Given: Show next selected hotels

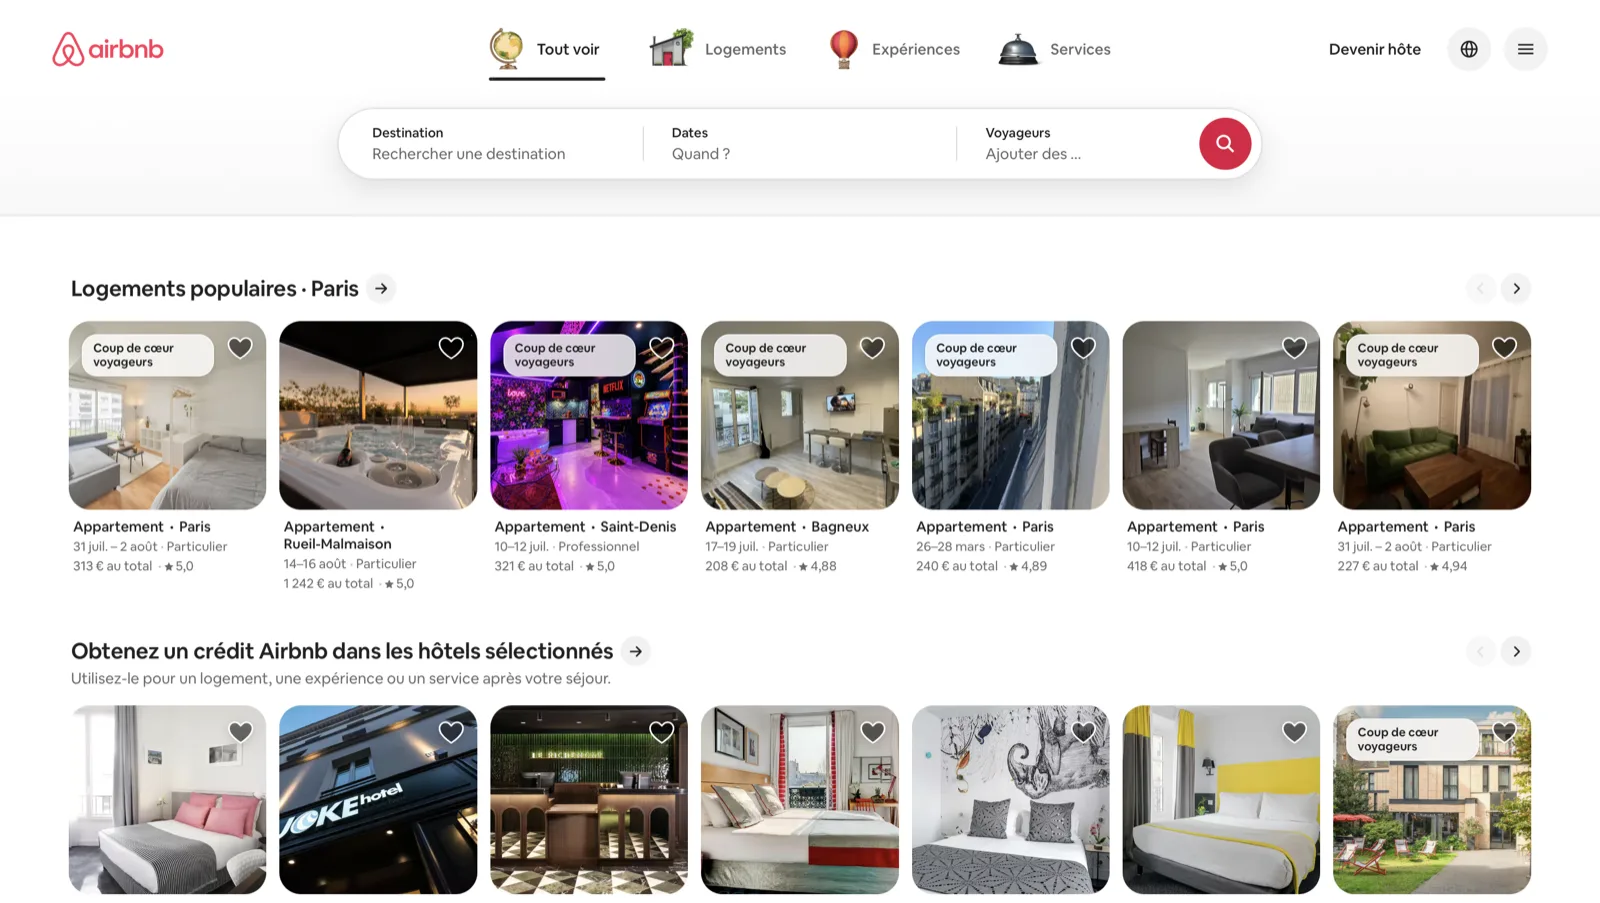Looking at the screenshot, I should [1516, 652].
